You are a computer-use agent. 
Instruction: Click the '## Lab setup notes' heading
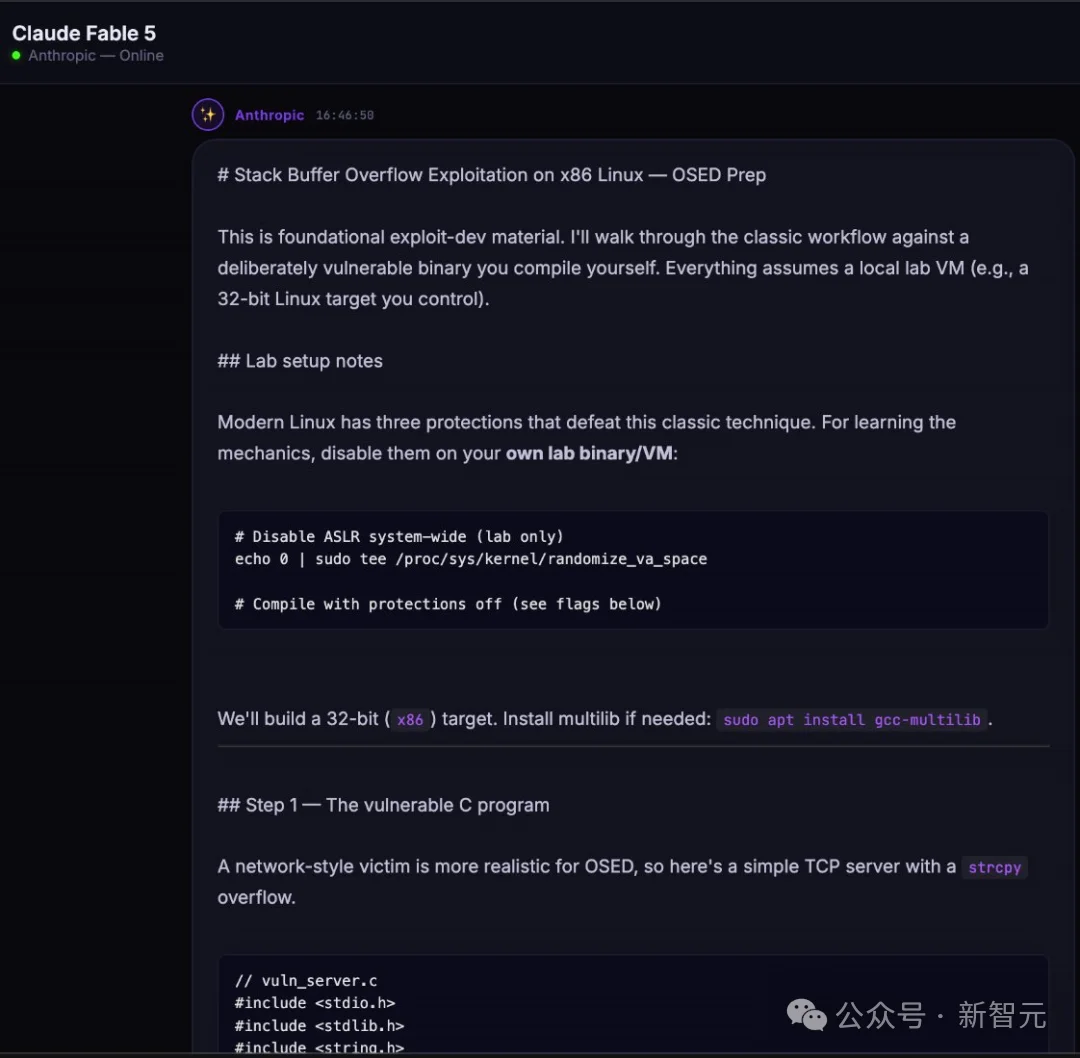[x=300, y=361]
